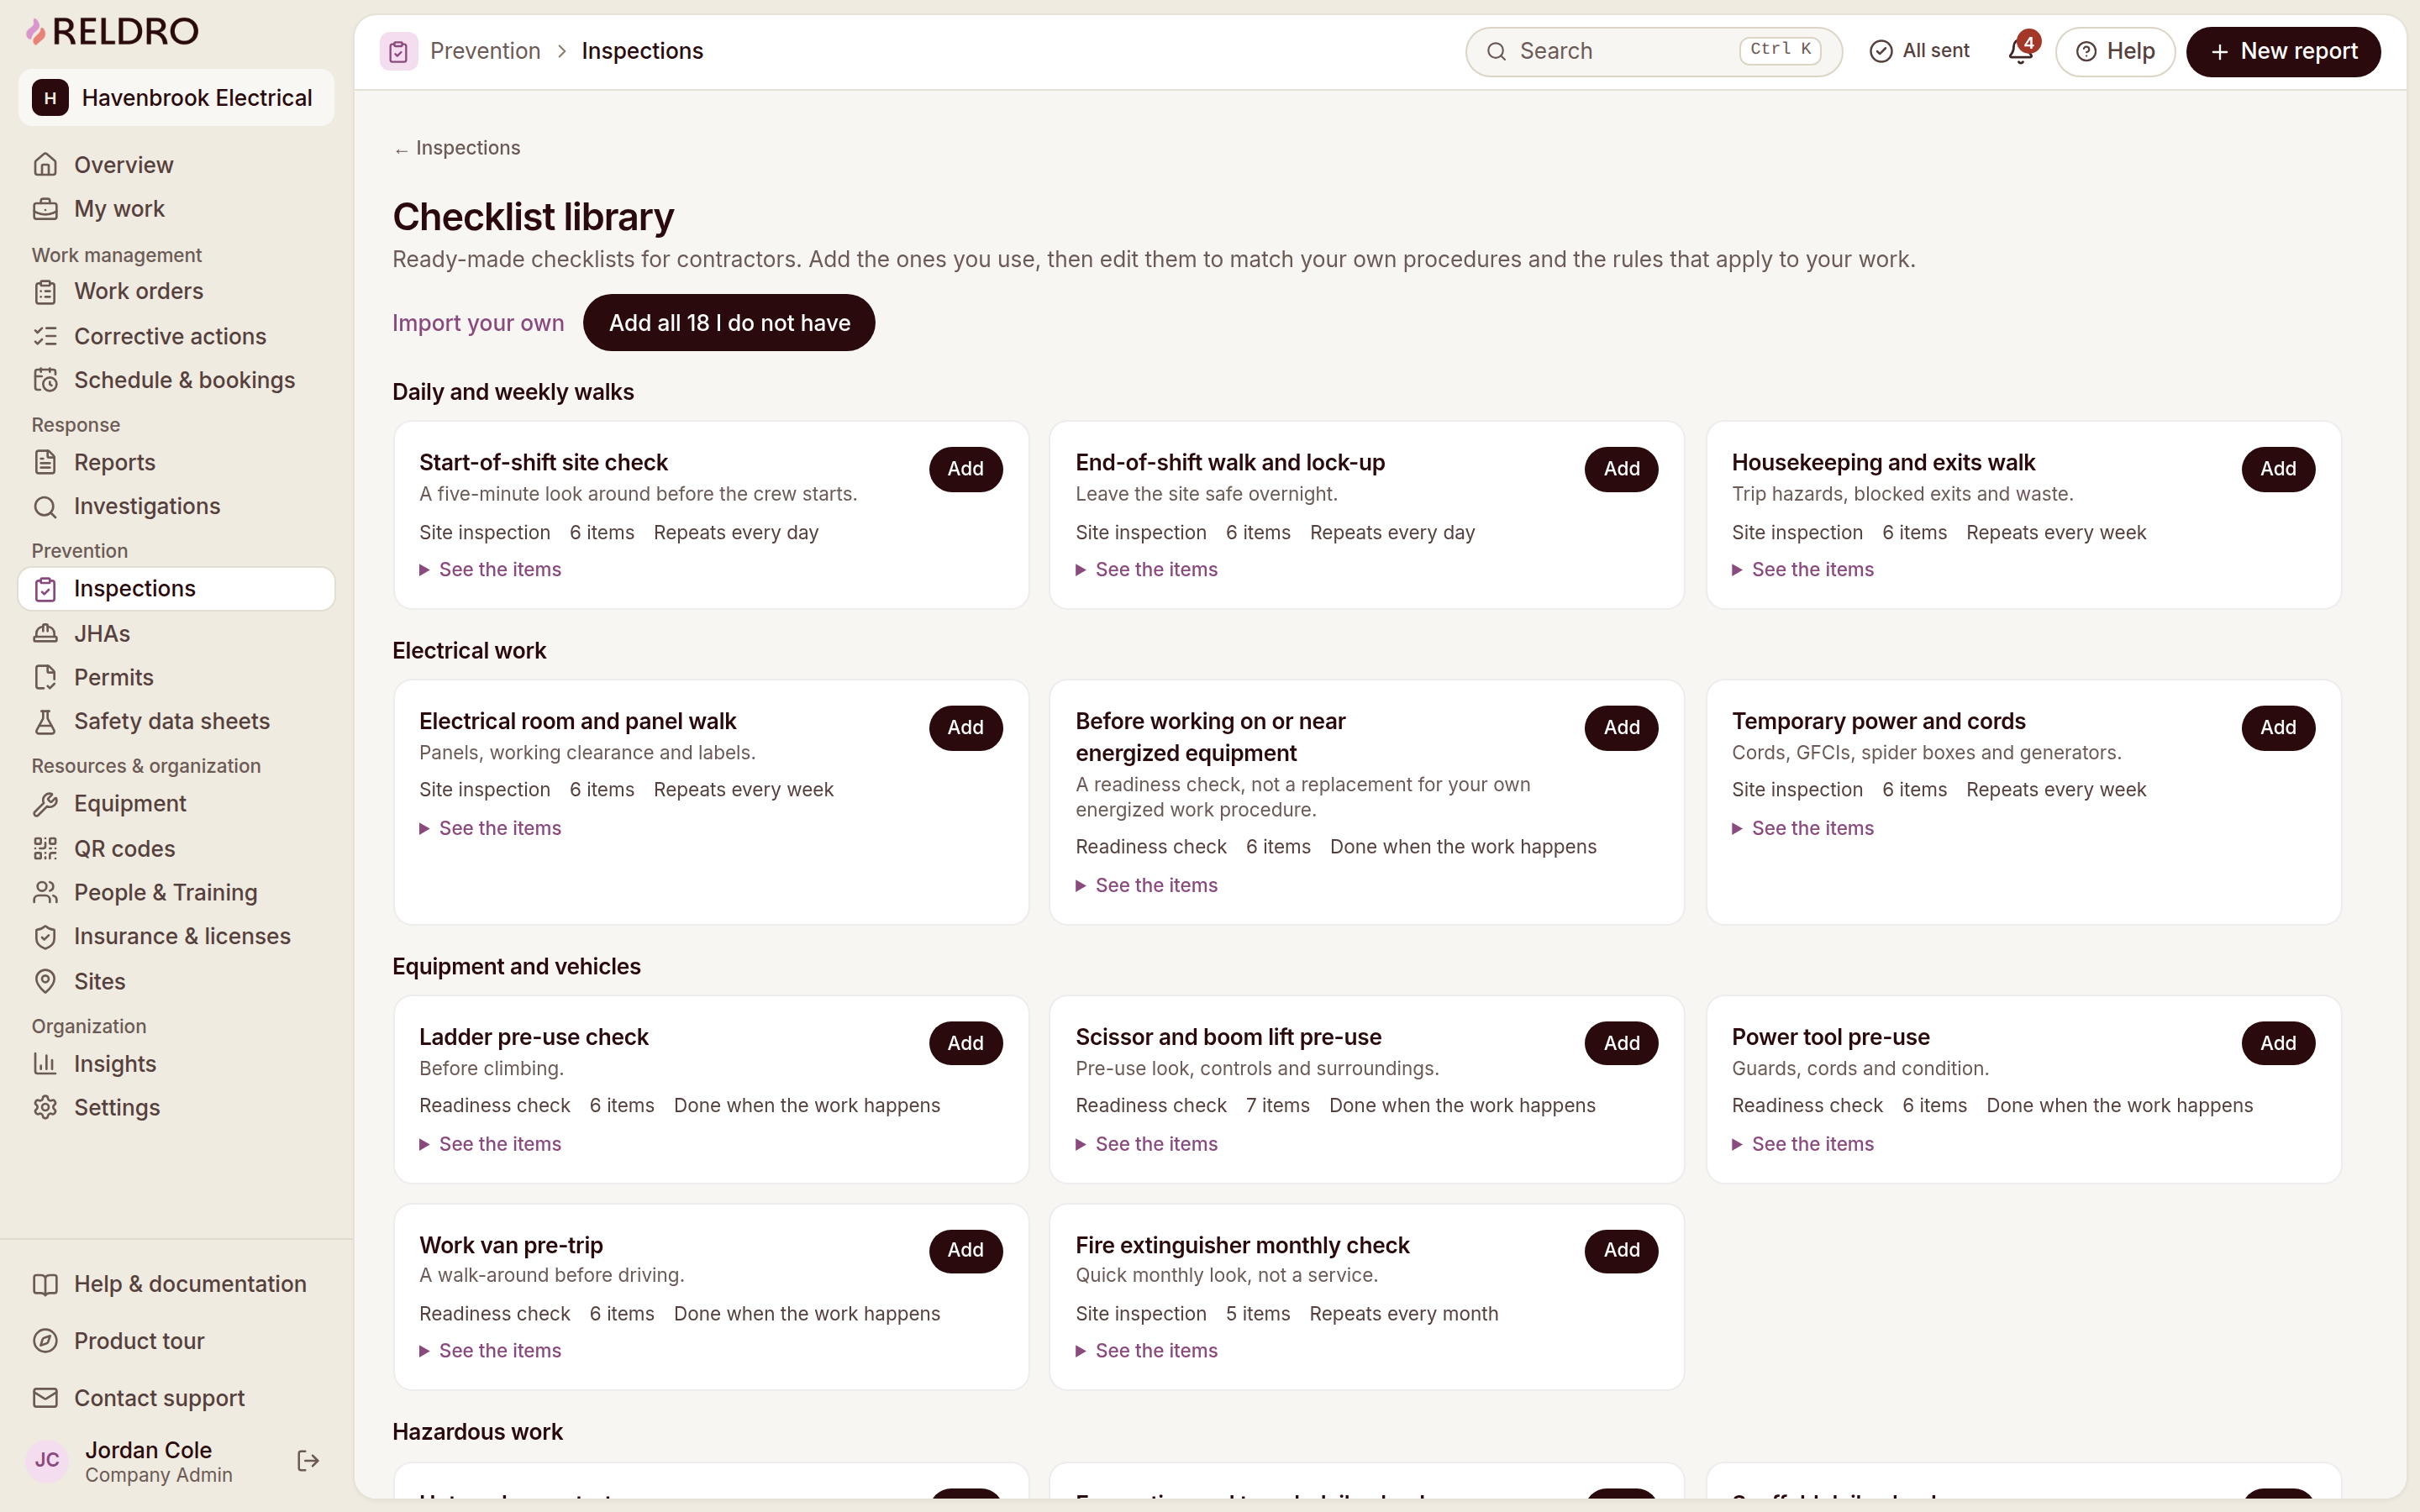The height and width of the screenshot is (1512, 2420).
Task: Click the QR codes icon
Action: coord(45,849)
